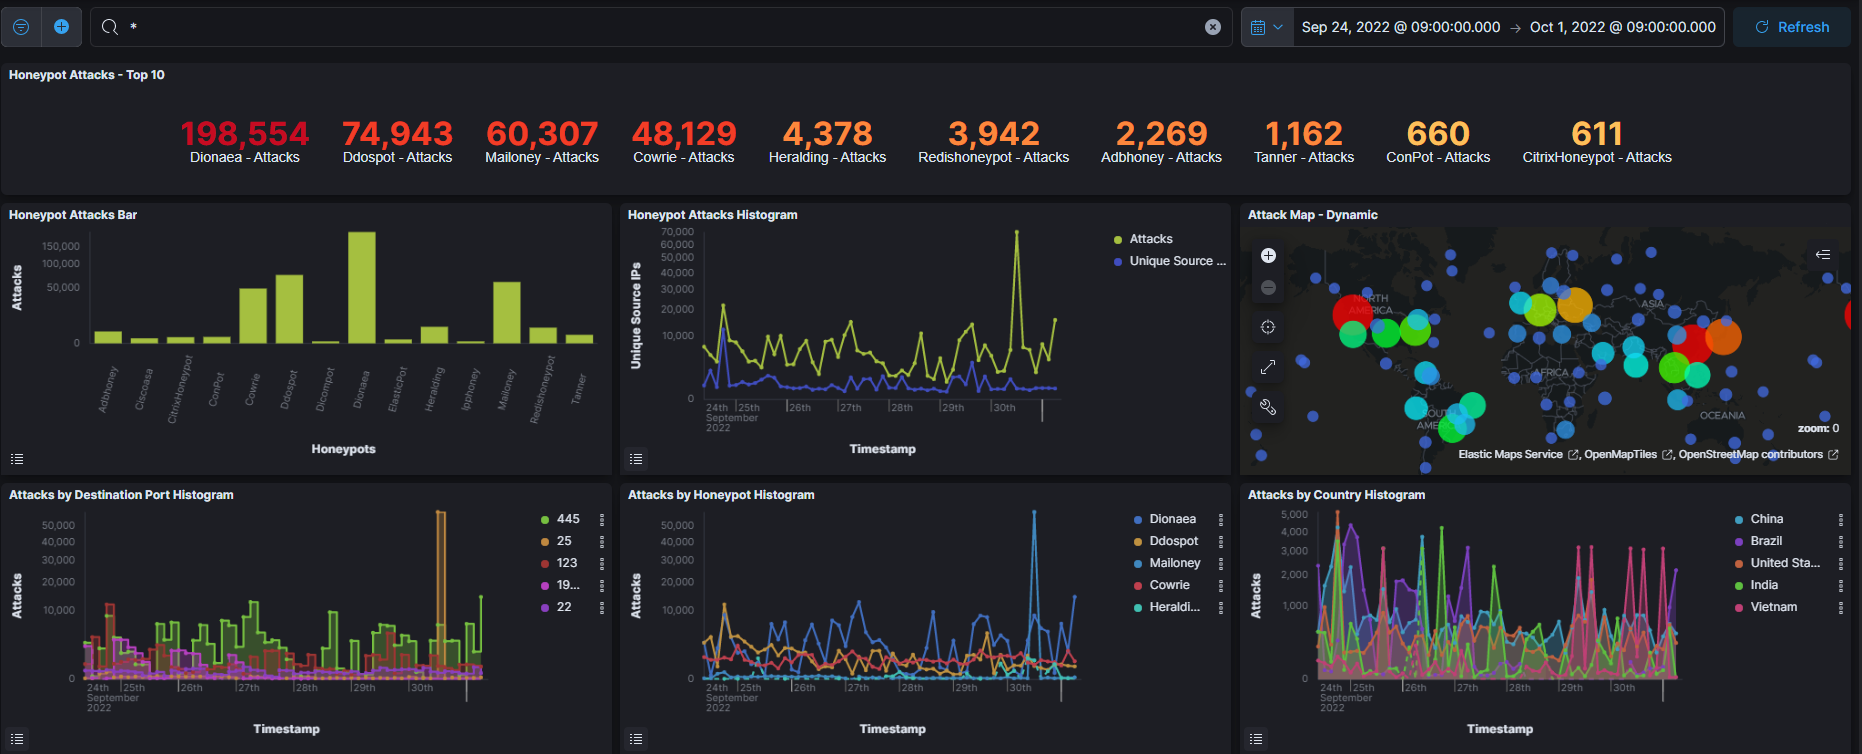
Task: Click the add filter plus icon
Action: 61,27
